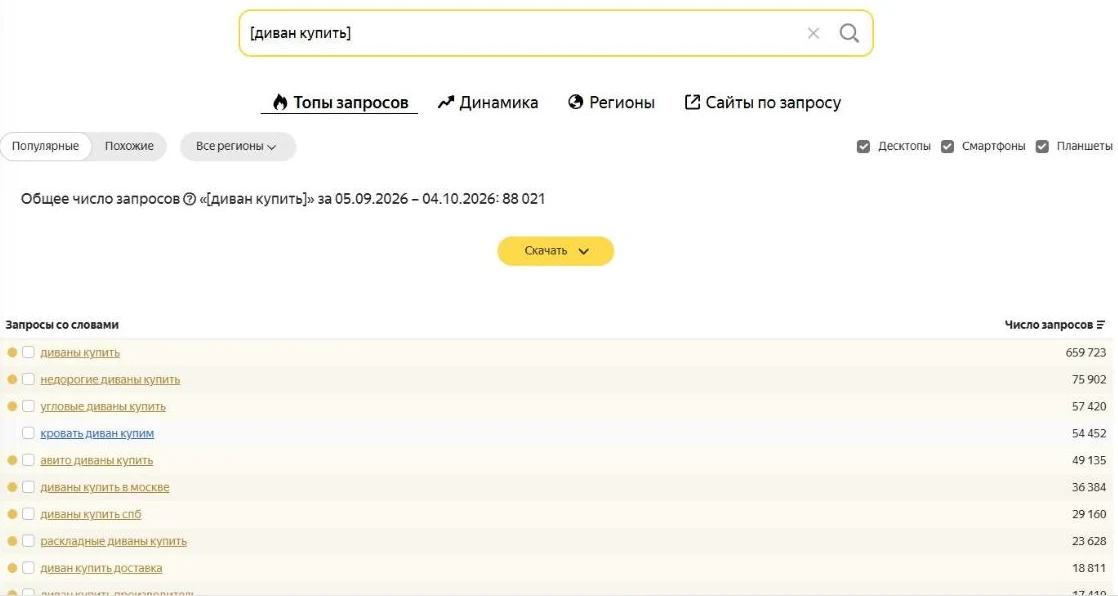Uncheck the Десктопы checkbox
This screenshot has width=1118, height=596.
click(x=863, y=146)
